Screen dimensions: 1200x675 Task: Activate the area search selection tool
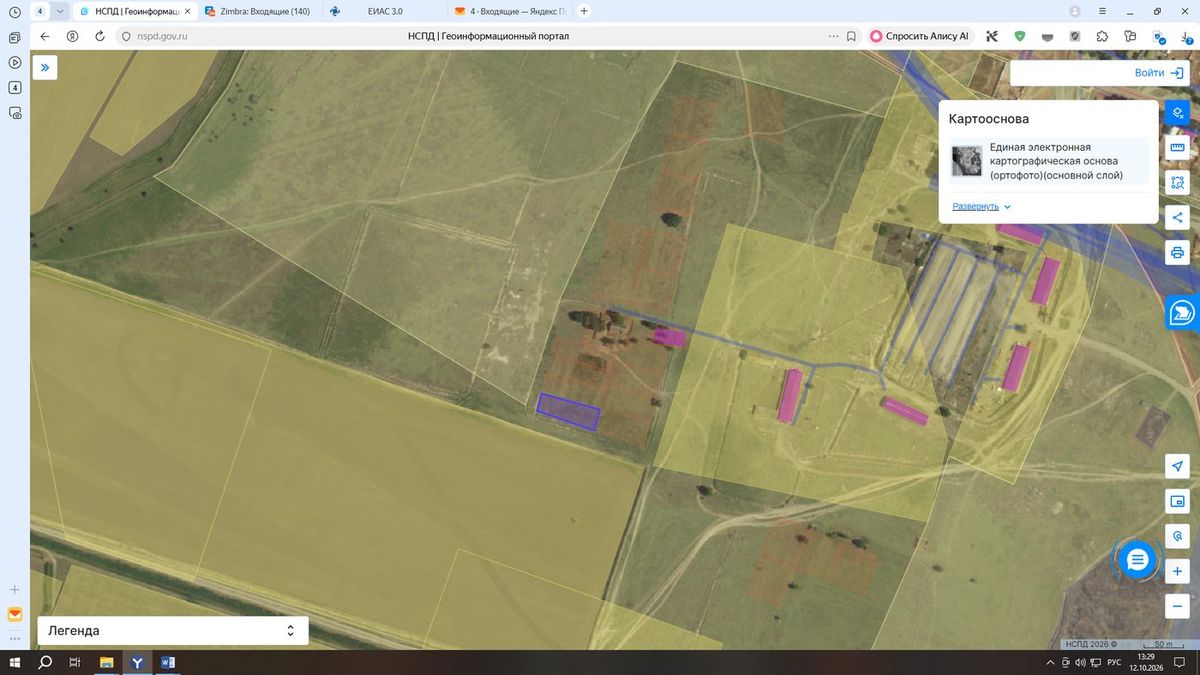pyautogui.click(x=1178, y=183)
